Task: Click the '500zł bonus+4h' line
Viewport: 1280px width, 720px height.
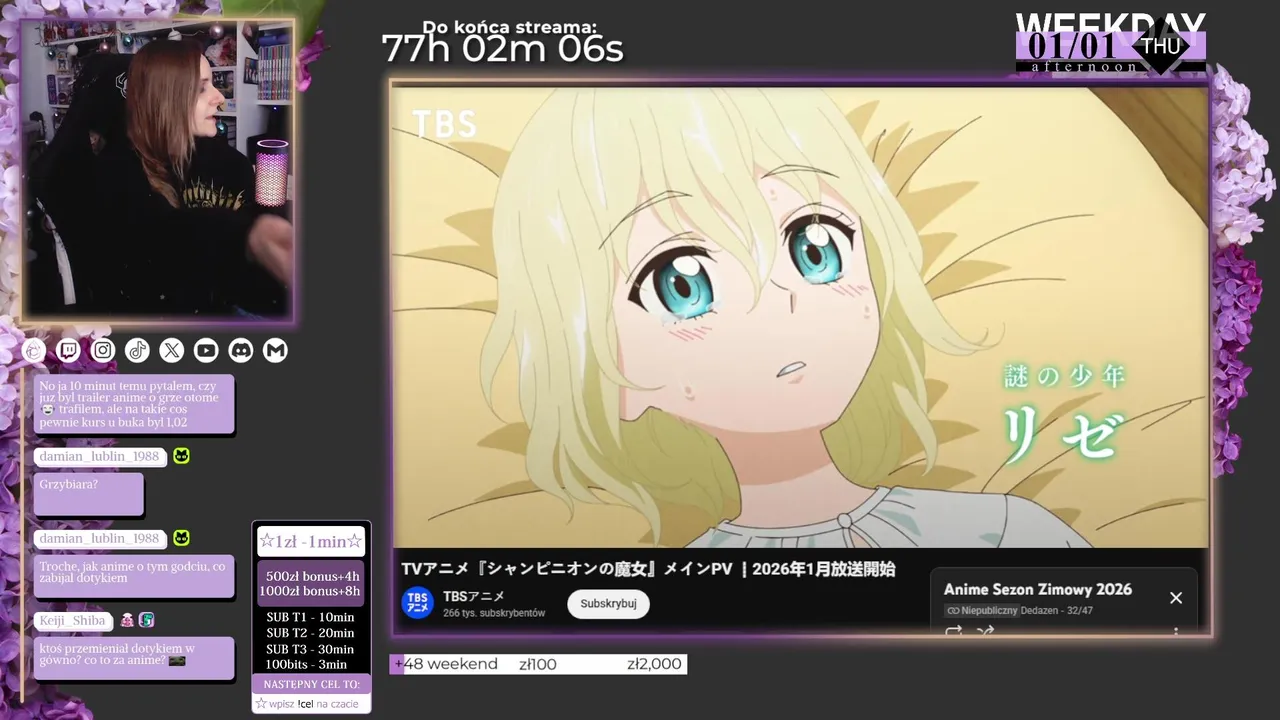Action: [x=312, y=576]
